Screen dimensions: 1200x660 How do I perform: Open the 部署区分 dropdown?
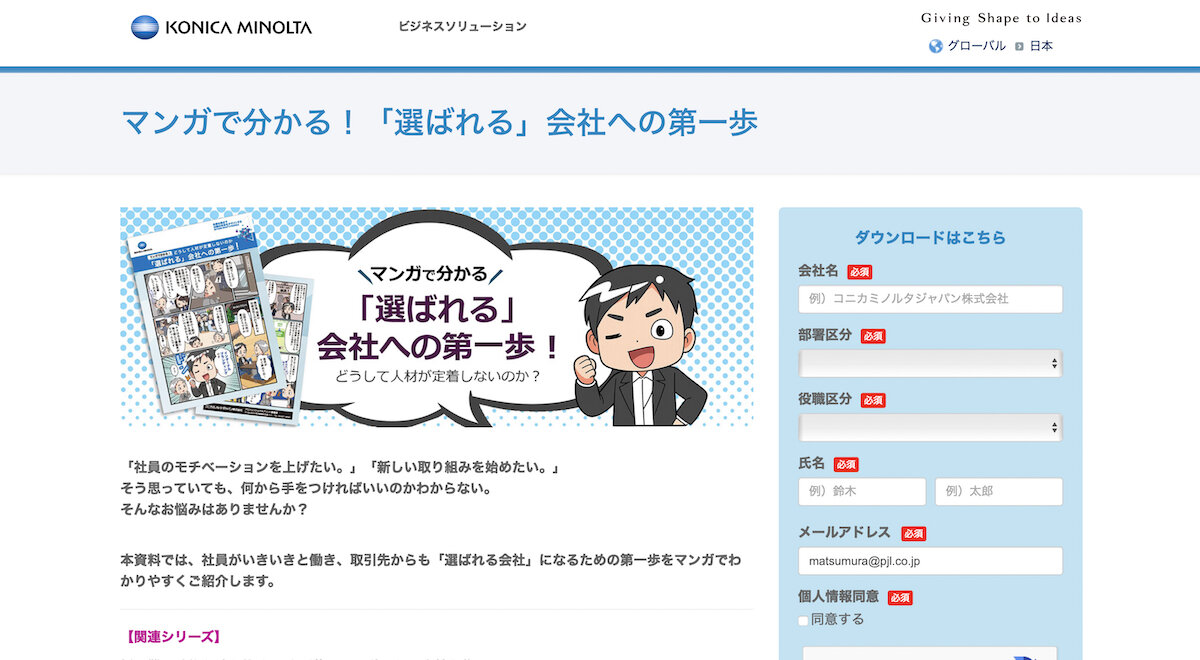(x=930, y=364)
